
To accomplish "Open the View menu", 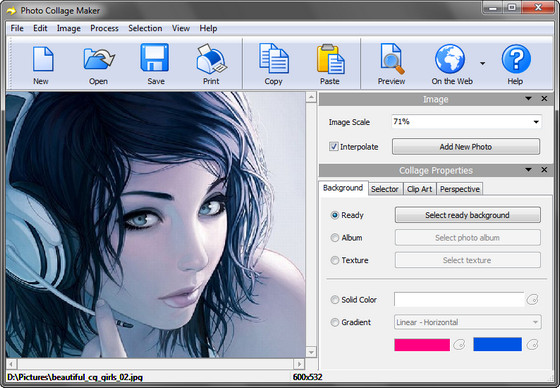I will [x=181, y=28].
